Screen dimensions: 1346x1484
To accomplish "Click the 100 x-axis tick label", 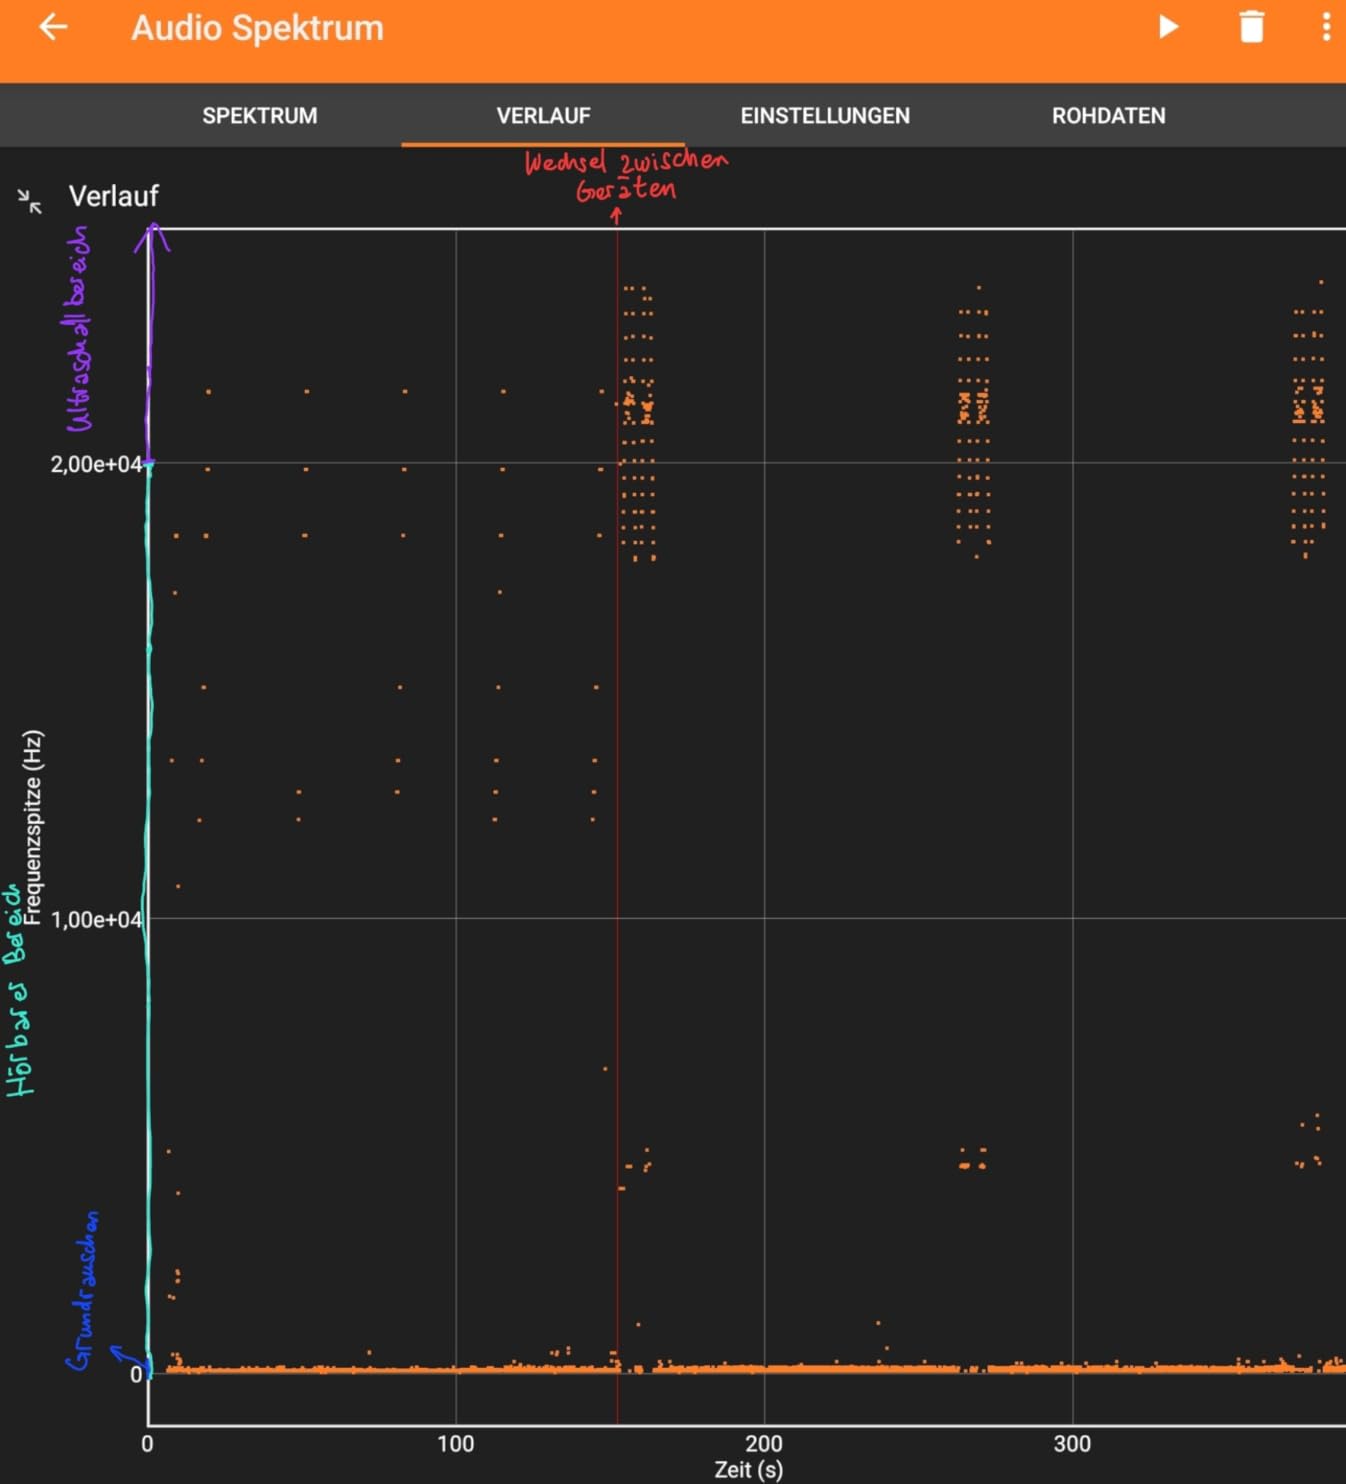I will pos(455,1443).
